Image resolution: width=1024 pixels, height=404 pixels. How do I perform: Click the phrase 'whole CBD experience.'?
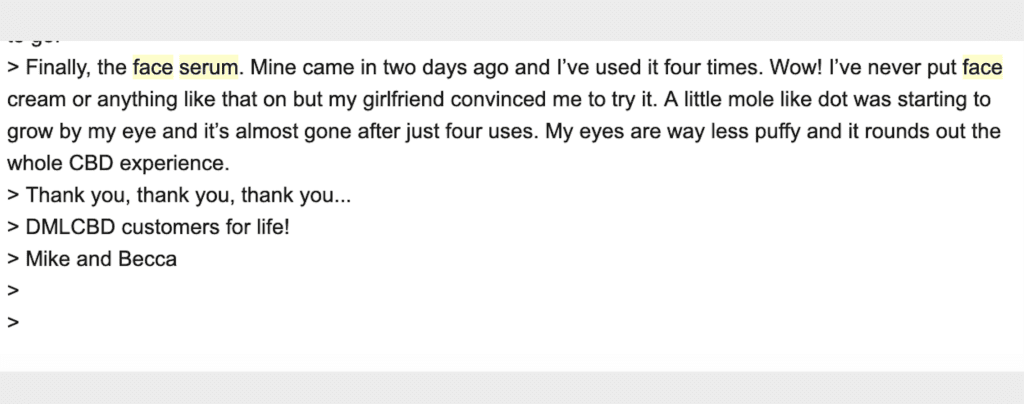tap(119, 163)
